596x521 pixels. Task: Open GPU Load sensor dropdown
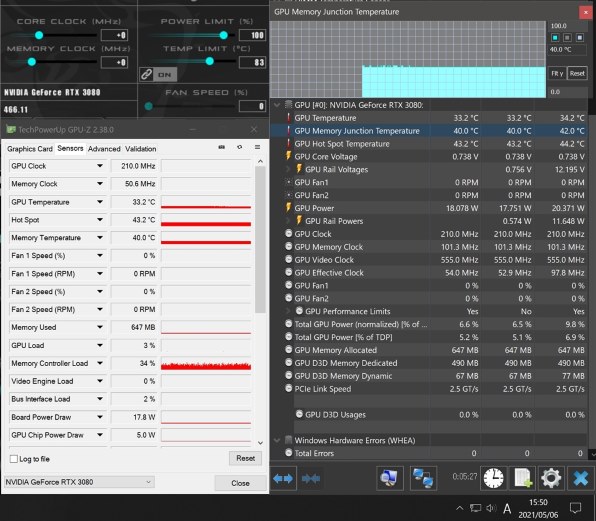point(100,345)
